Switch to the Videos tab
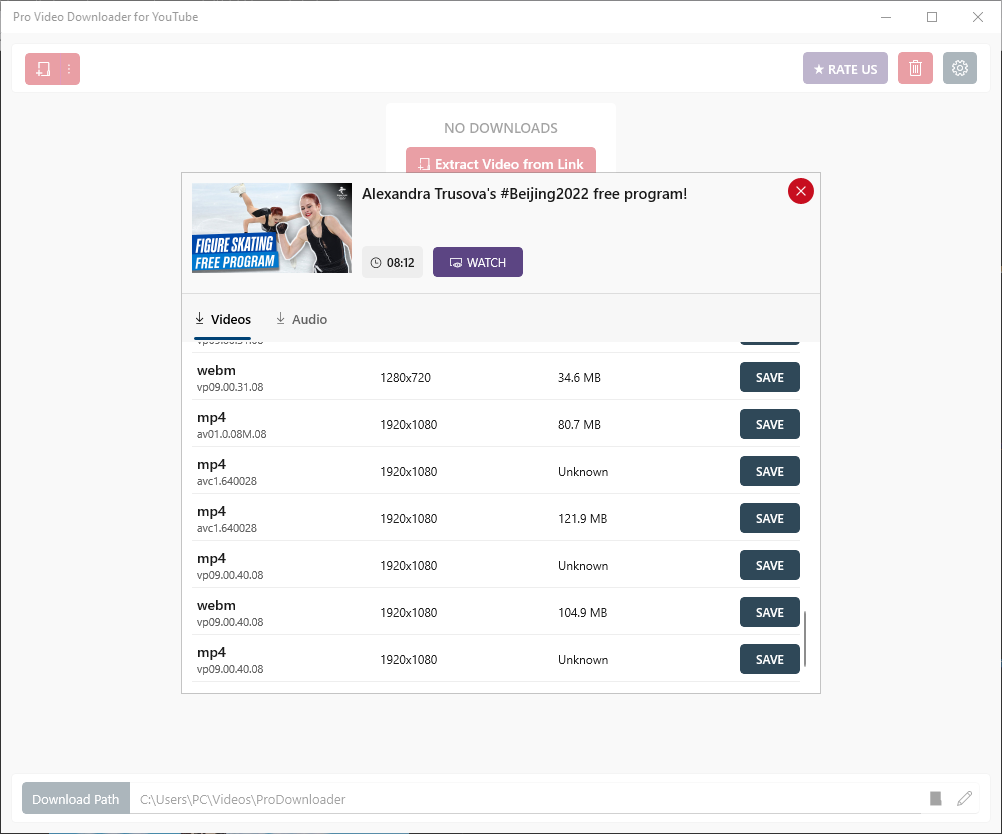This screenshot has width=1002, height=834. pos(222,320)
